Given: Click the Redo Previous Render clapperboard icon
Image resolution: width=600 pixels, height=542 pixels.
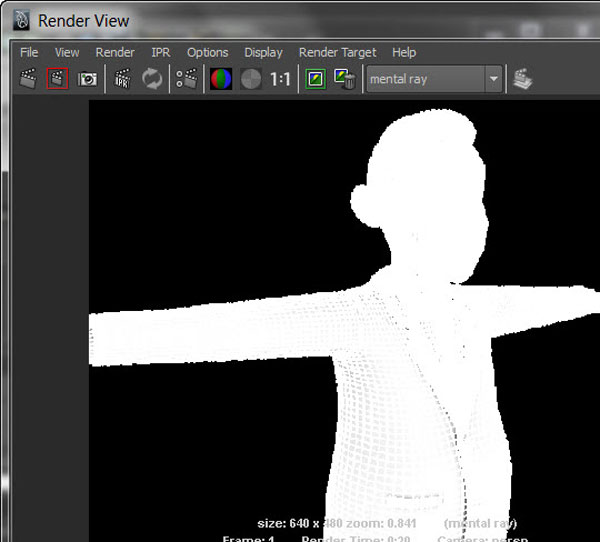Looking at the screenshot, I should click(29, 79).
